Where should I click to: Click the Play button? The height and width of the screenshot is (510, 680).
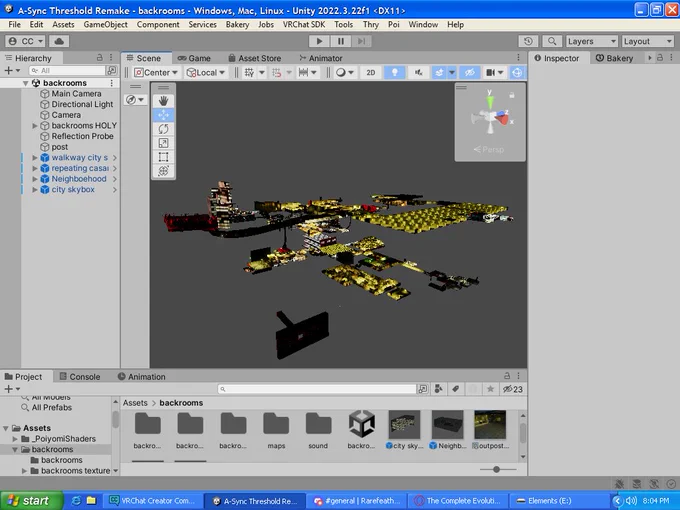coord(319,41)
